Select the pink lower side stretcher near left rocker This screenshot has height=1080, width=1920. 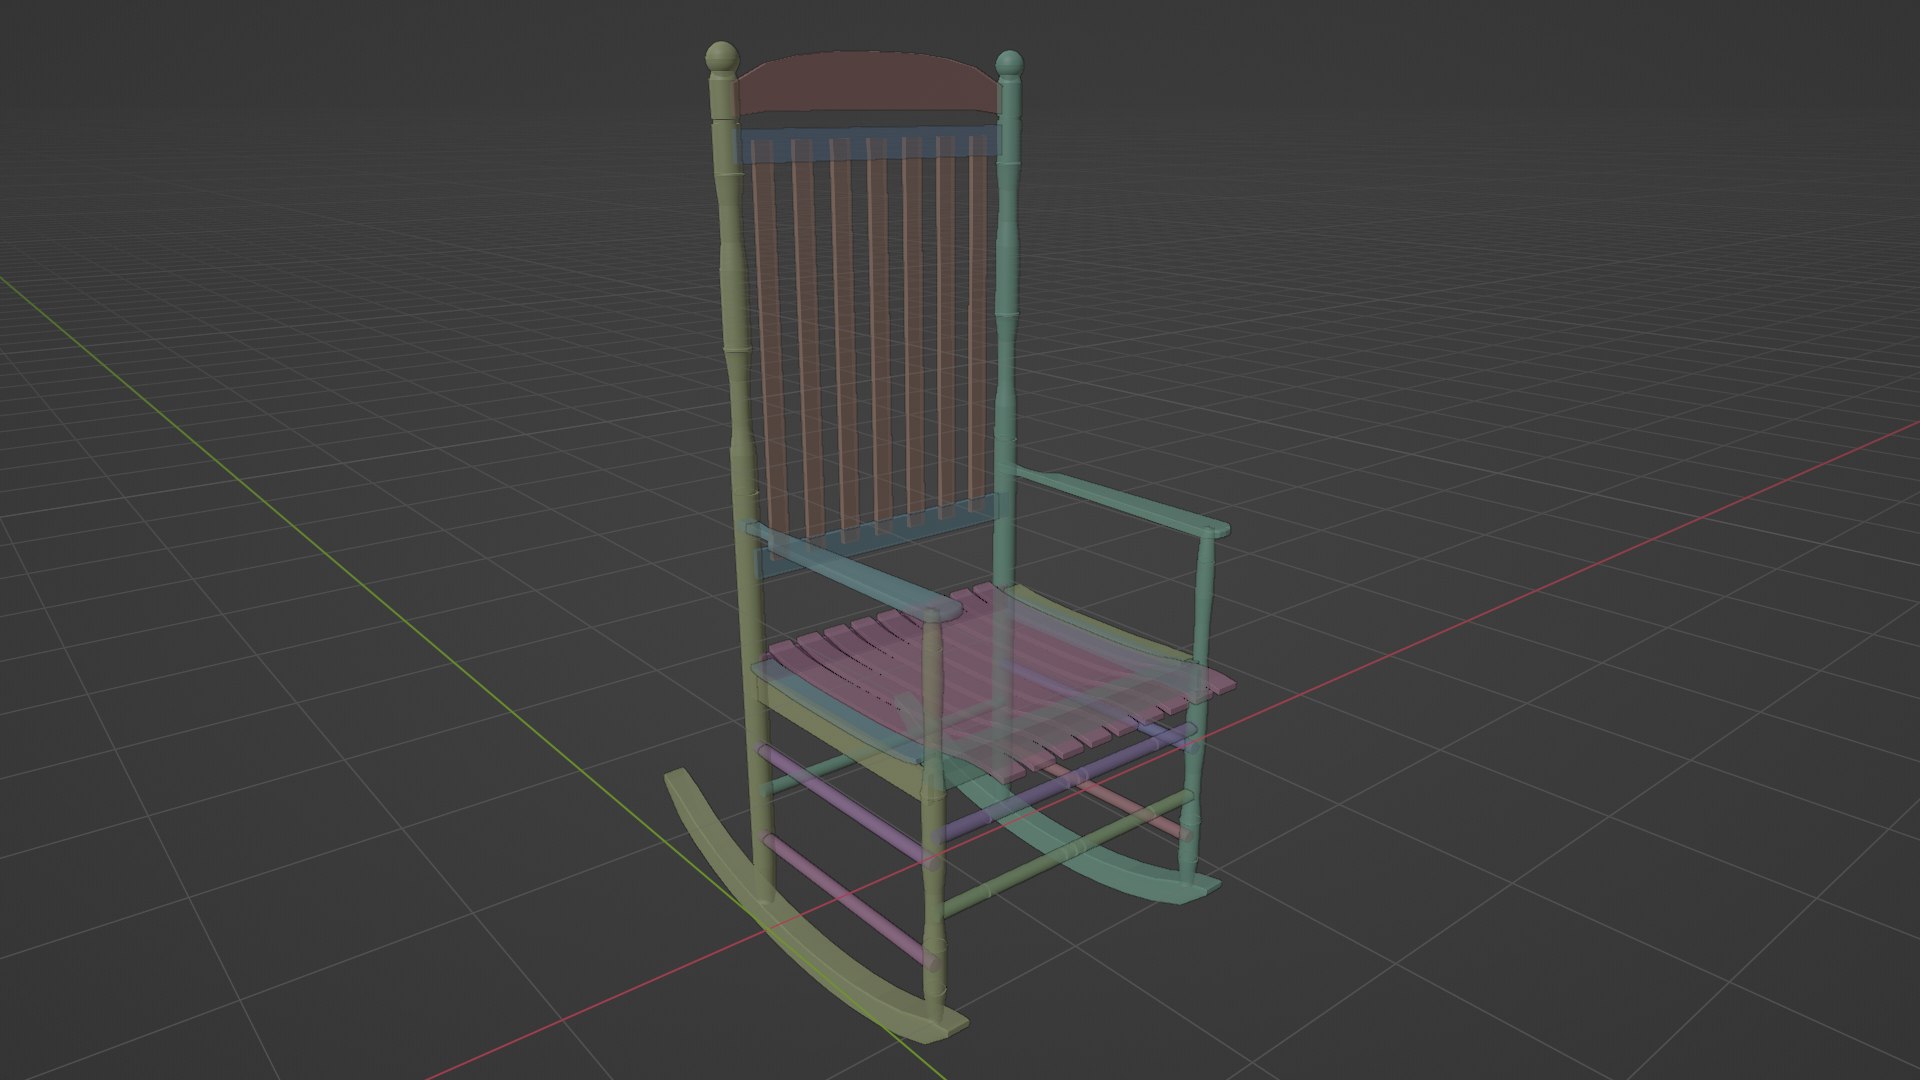(849, 901)
